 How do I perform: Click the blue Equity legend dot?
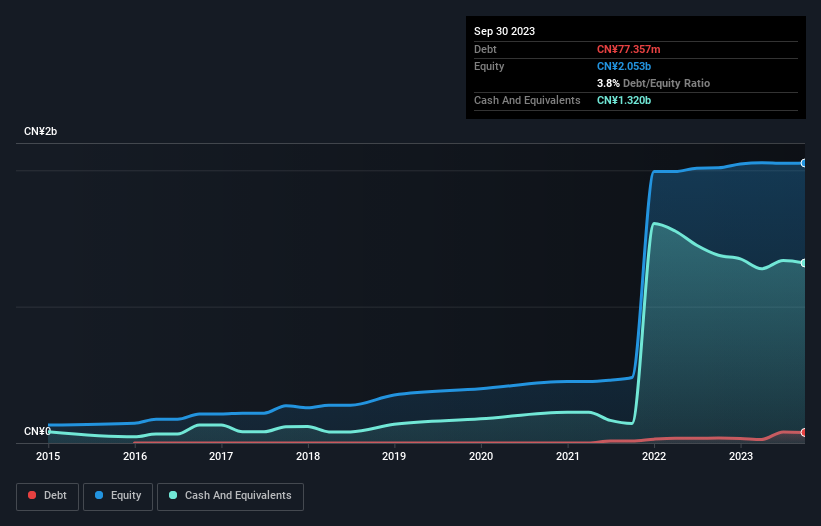[99, 495]
